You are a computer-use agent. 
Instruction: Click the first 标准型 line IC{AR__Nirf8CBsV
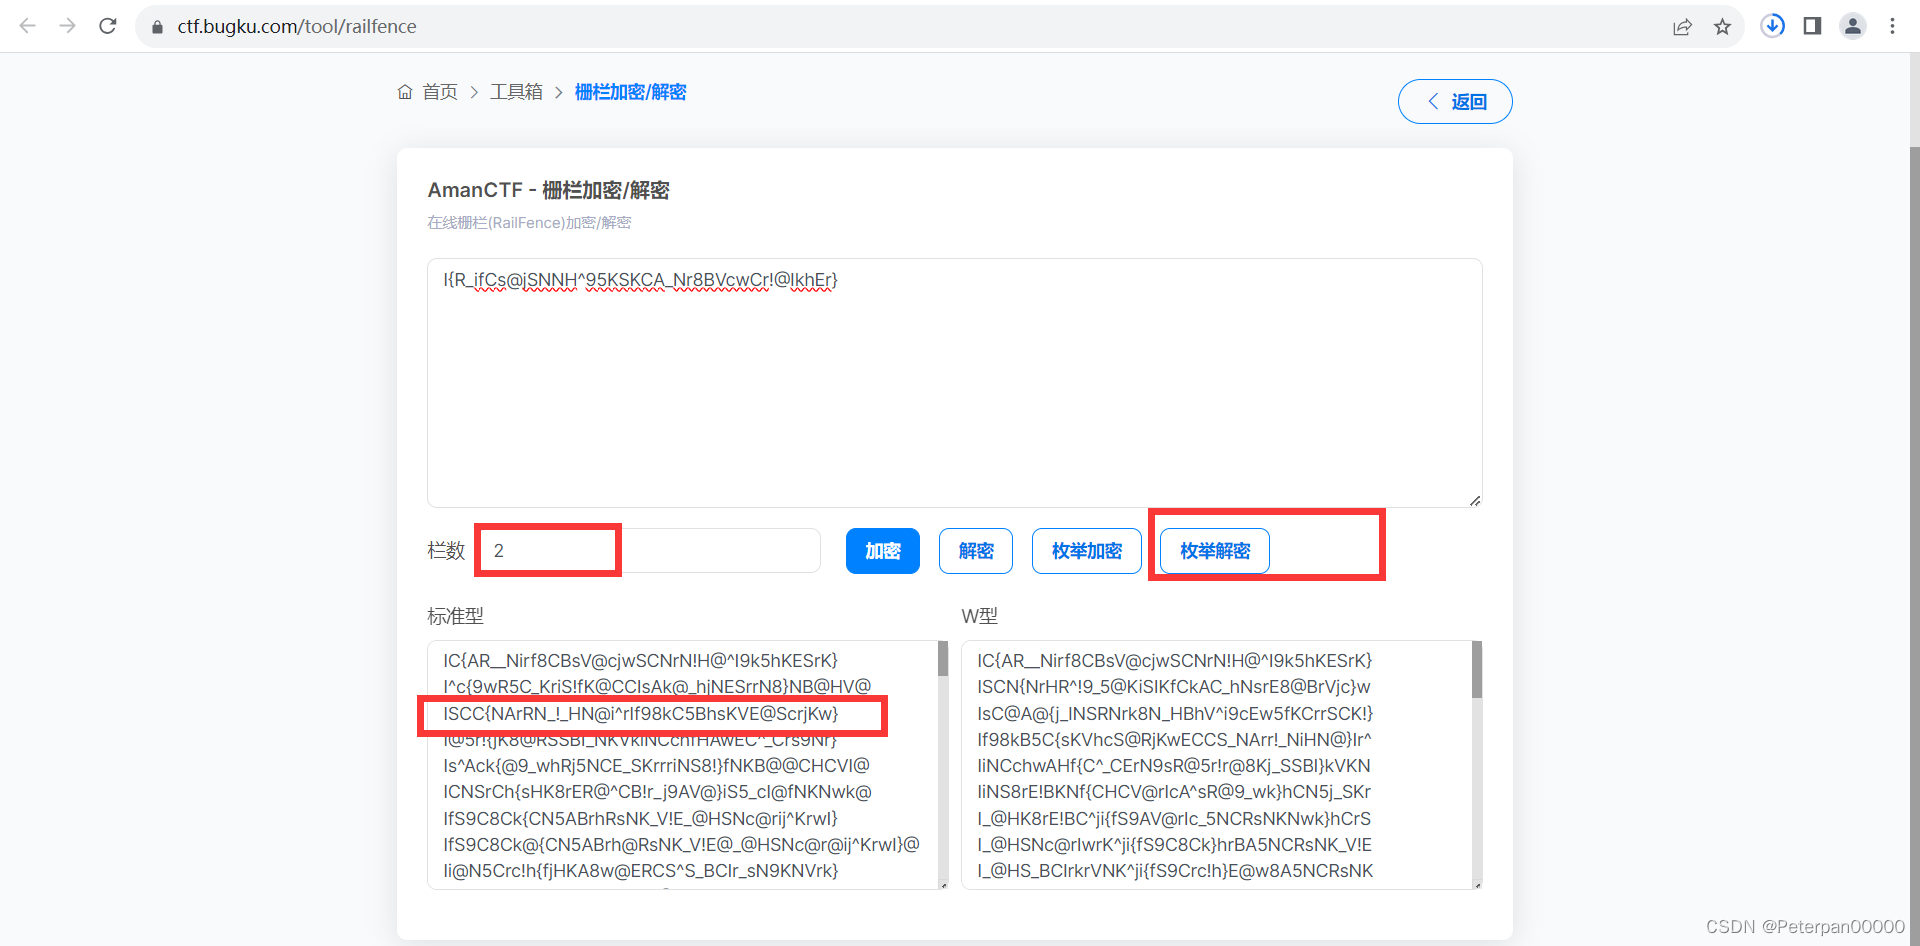coord(640,661)
